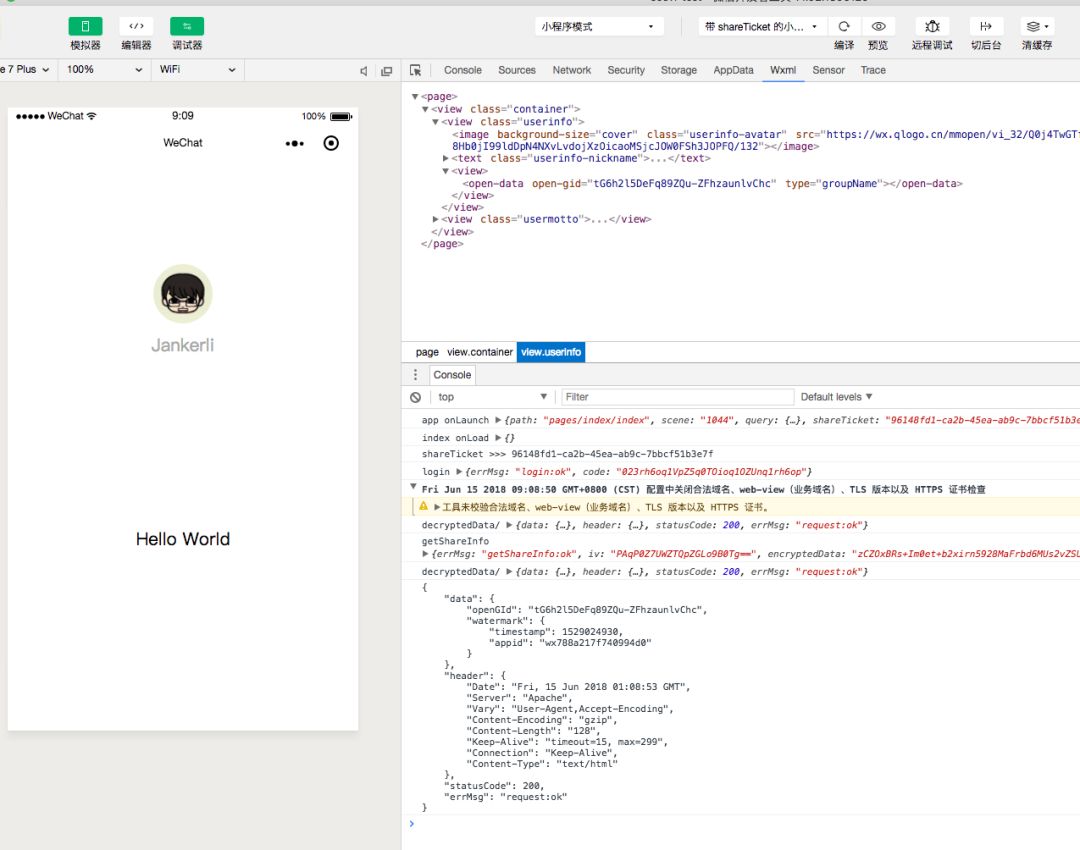Click the simulator three-dot menu icon

[295, 143]
